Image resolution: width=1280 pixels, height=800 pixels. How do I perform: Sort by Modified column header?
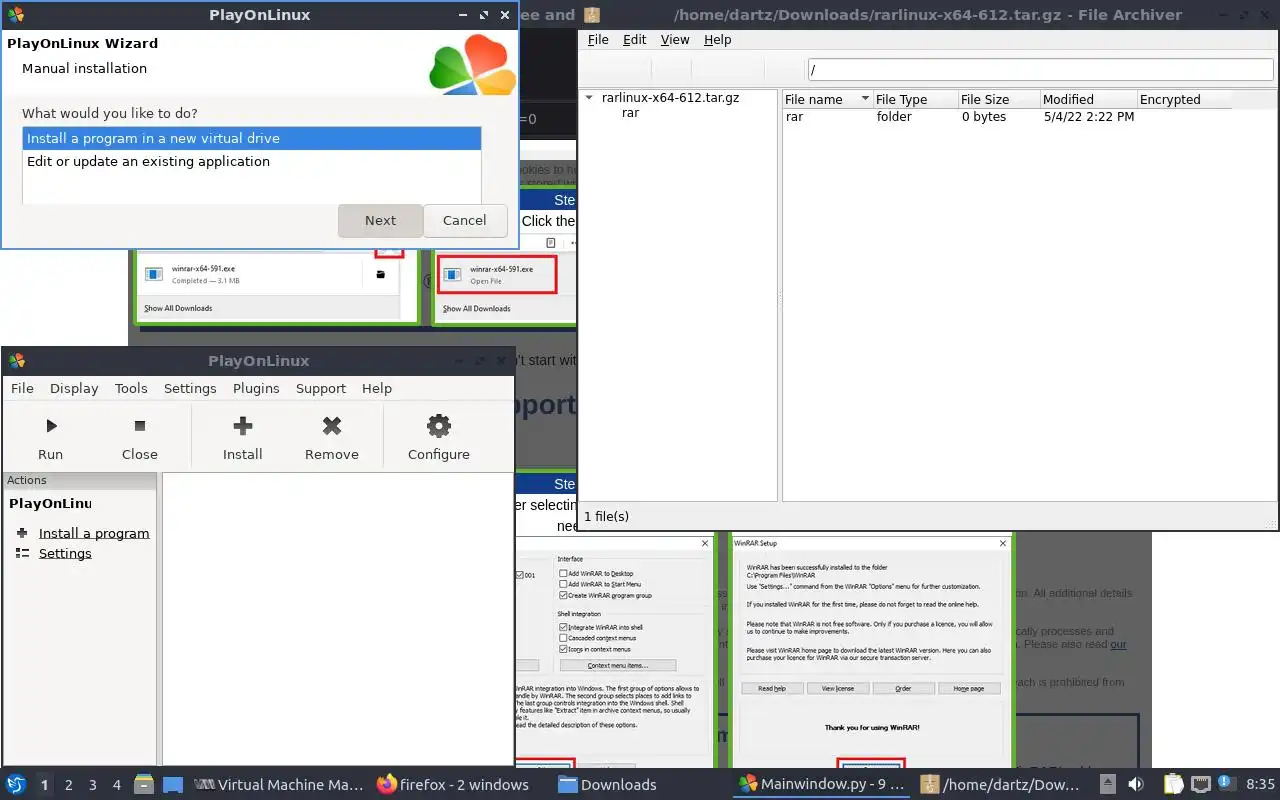(x=1088, y=99)
